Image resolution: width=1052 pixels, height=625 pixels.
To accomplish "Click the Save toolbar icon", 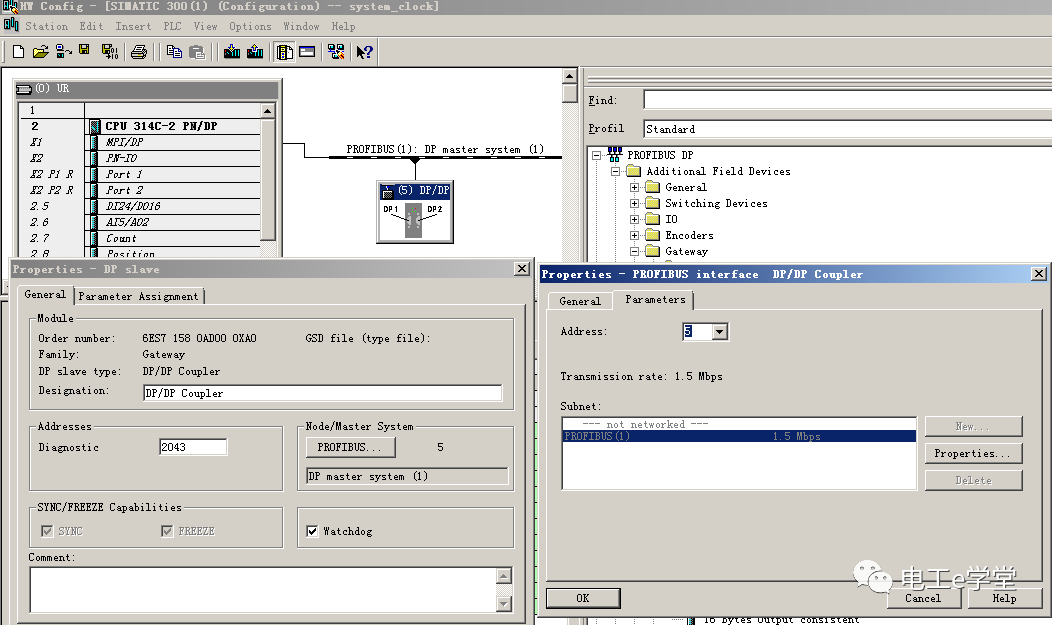I will click(85, 50).
